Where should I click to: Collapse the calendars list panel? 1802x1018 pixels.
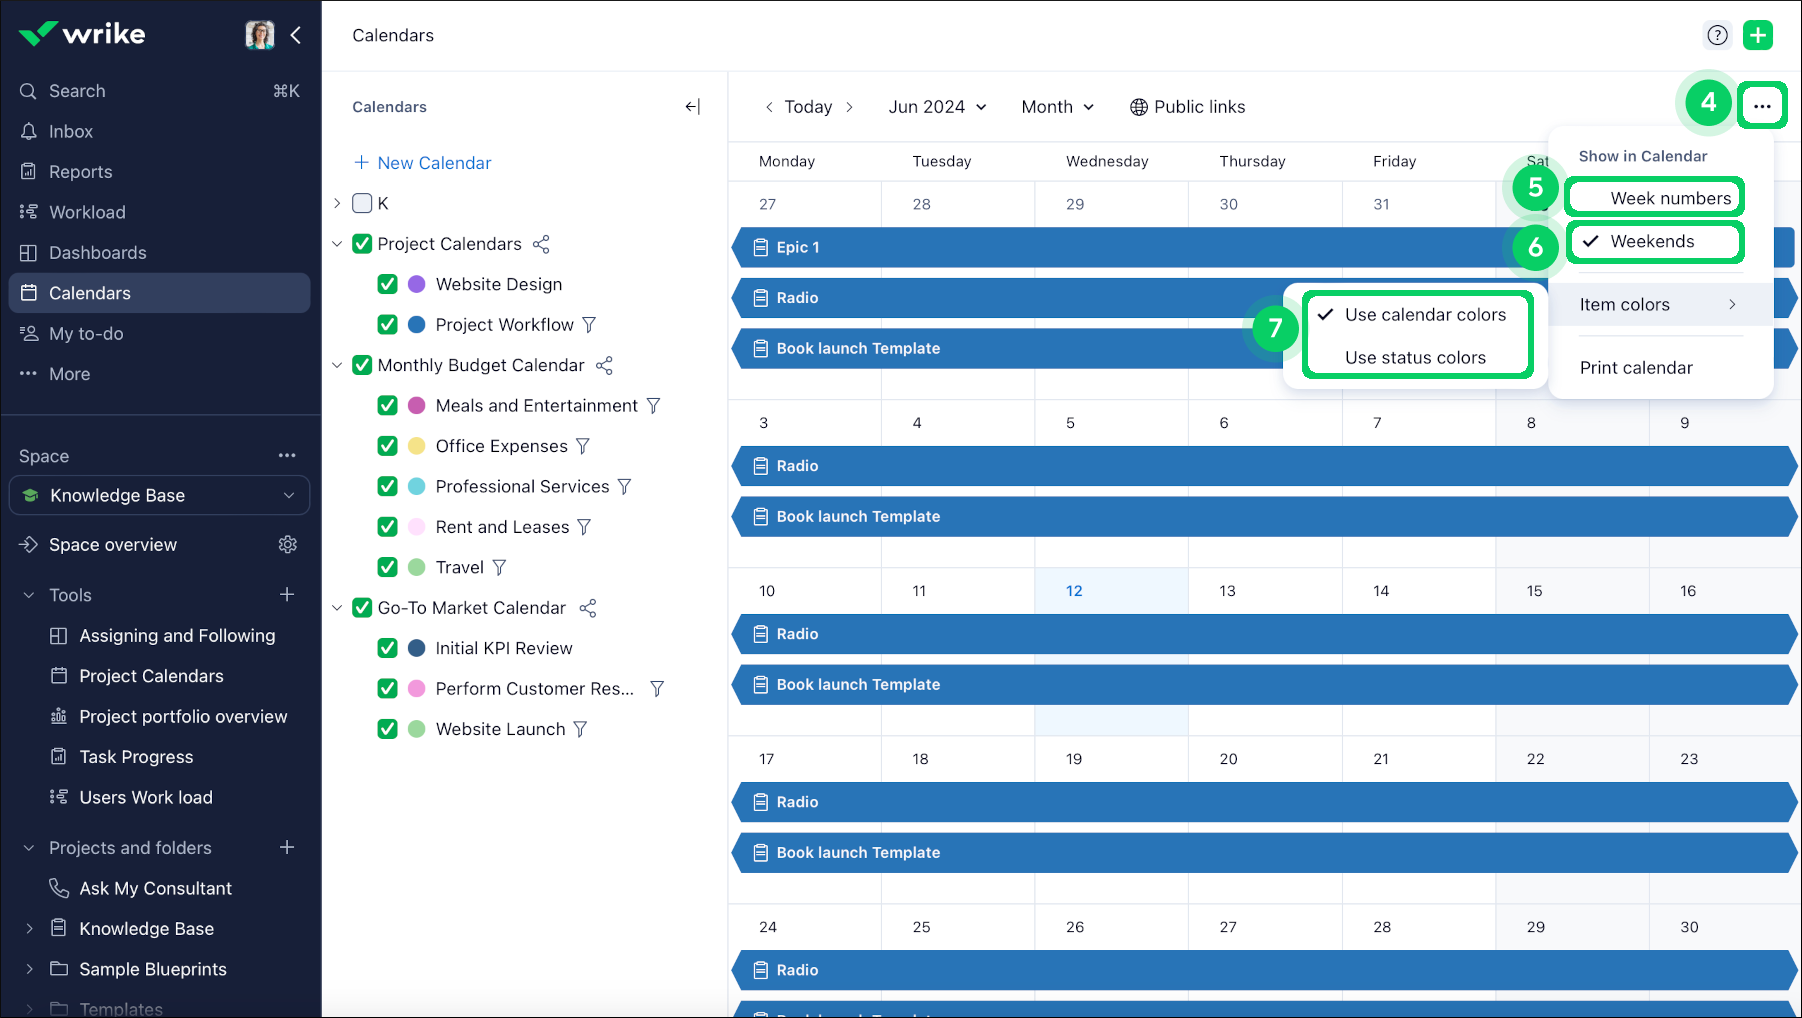click(x=692, y=107)
